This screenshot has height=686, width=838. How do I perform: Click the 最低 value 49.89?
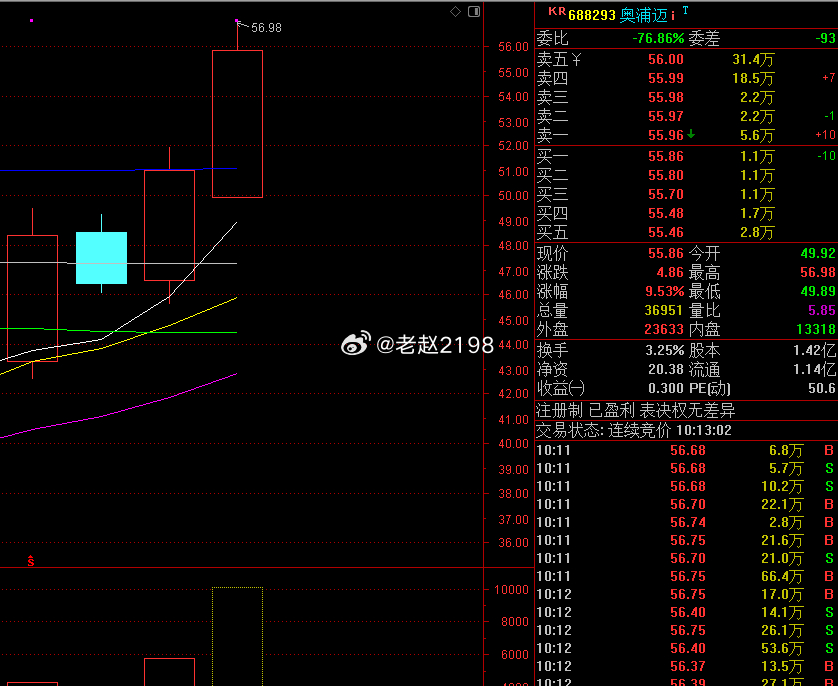pyautogui.click(x=818, y=291)
